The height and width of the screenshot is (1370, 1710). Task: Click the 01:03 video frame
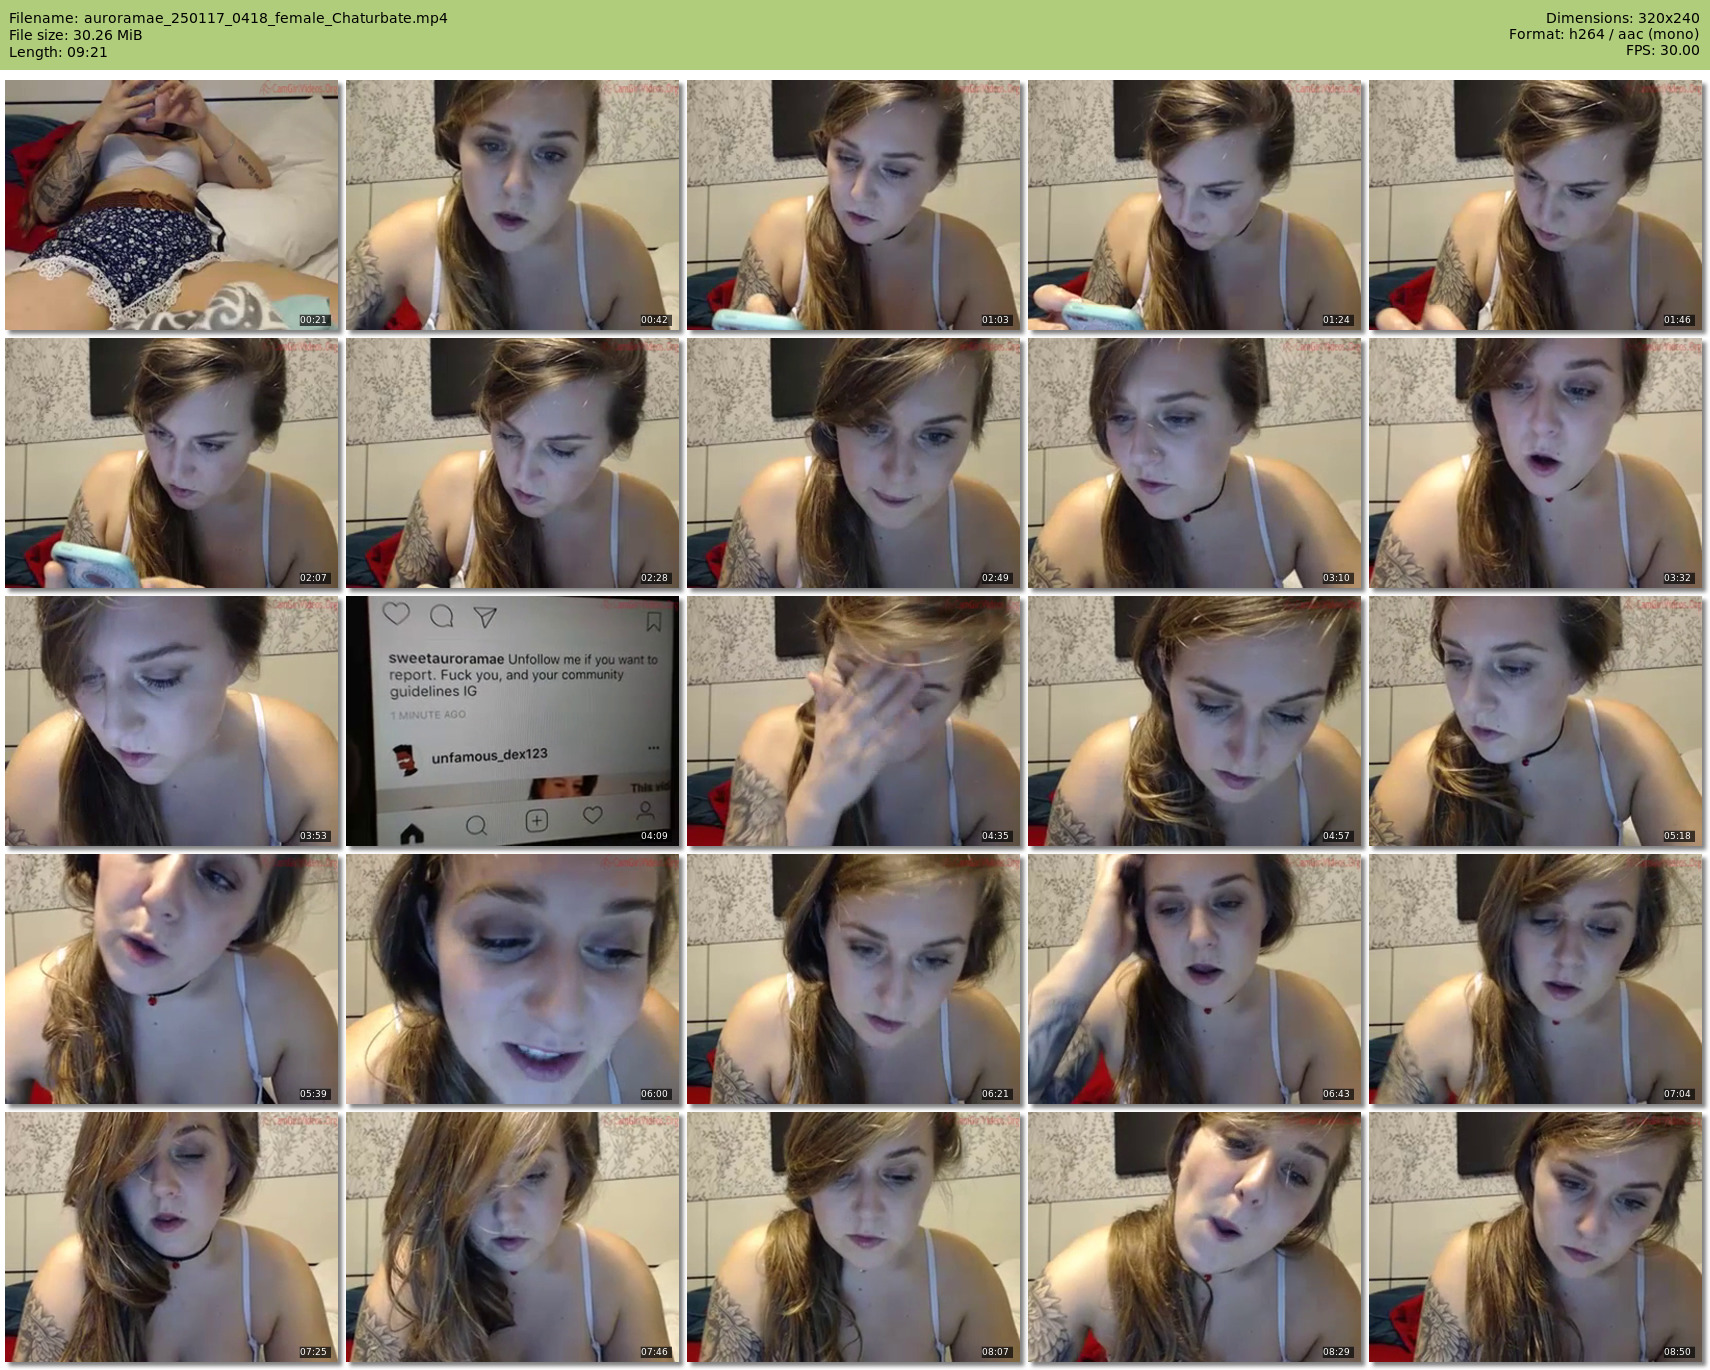(854, 205)
